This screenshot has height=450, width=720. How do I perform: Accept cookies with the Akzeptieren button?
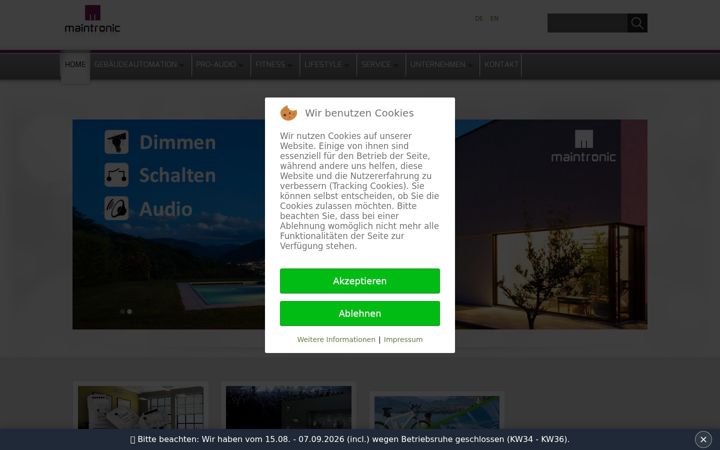pyautogui.click(x=360, y=281)
